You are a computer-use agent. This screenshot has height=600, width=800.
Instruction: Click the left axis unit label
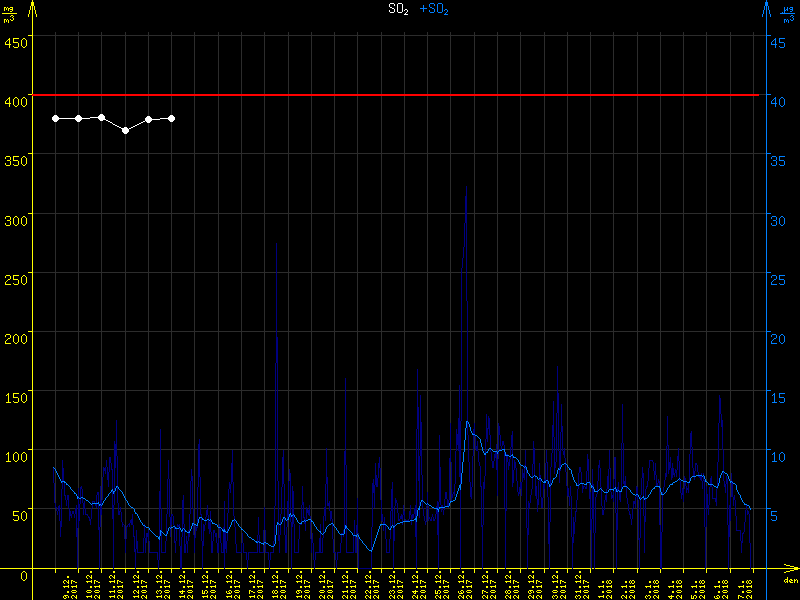click(x=8, y=13)
